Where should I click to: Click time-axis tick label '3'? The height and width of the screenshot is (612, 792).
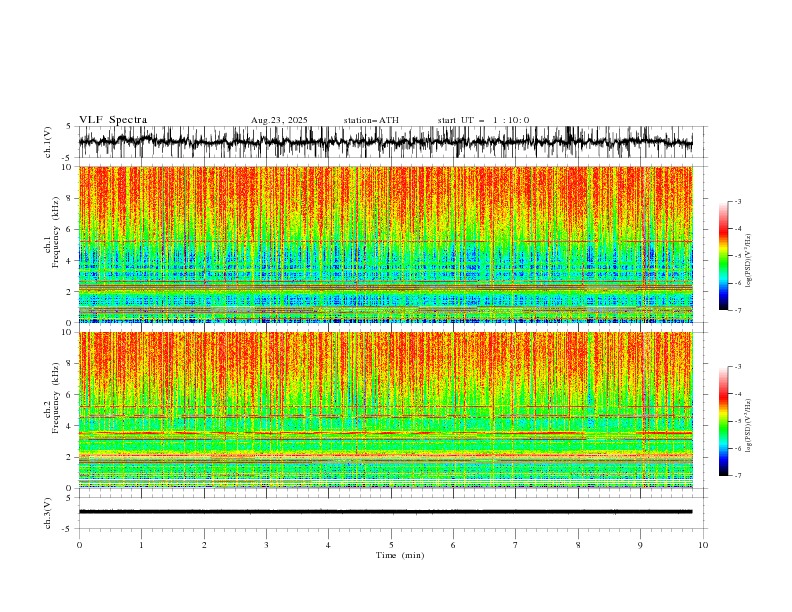tap(266, 545)
